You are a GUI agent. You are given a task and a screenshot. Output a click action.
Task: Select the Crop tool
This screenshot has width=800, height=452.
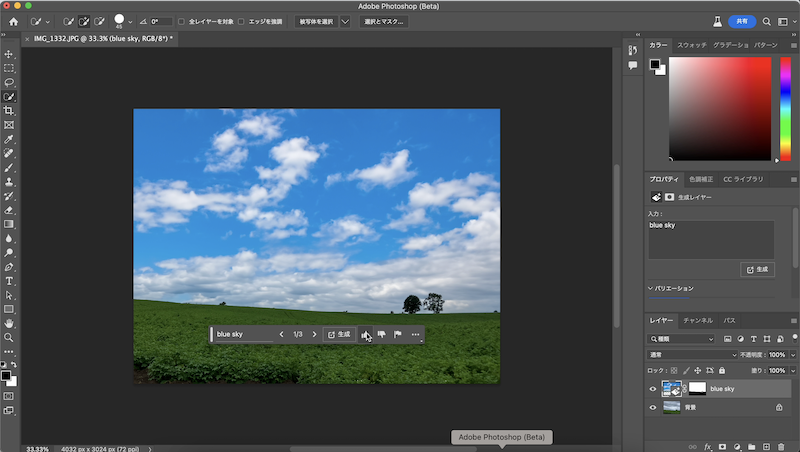point(9,111)
